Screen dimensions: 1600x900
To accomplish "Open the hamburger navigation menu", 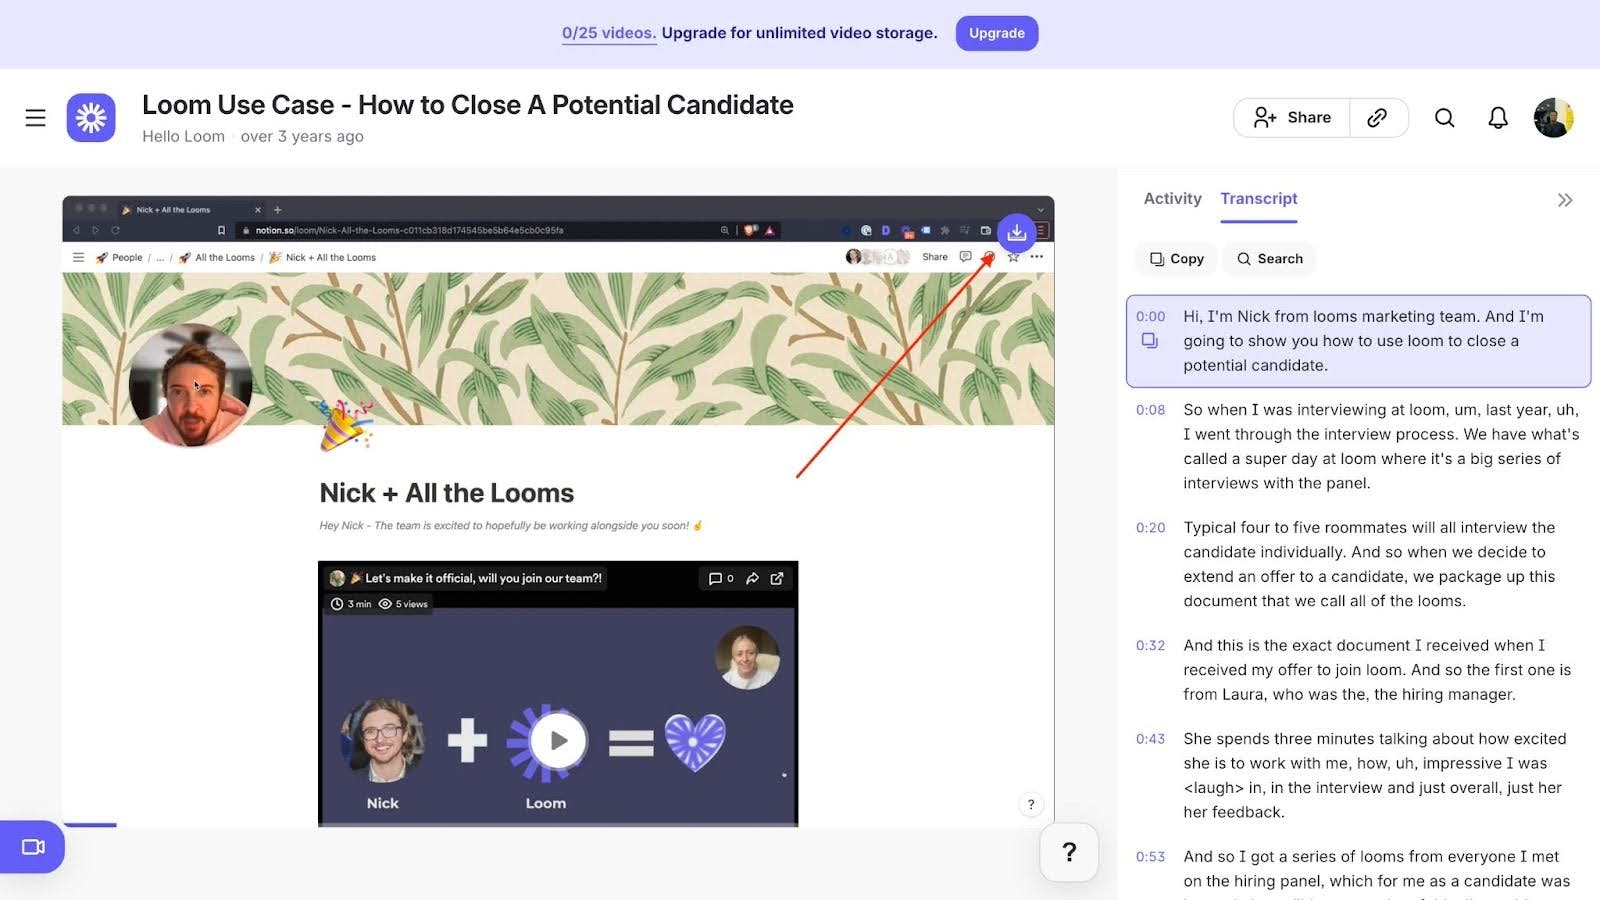I will pyautogui.click(x=35, y=118).
